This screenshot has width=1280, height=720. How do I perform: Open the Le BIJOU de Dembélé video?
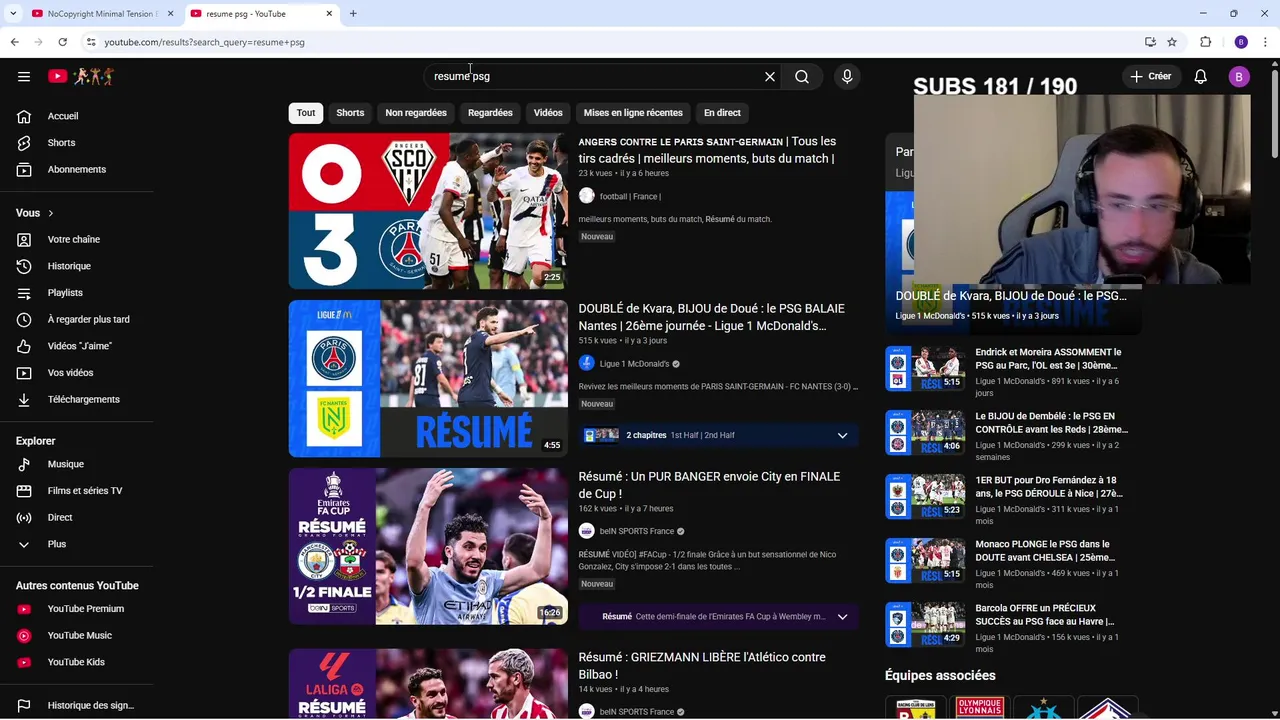point(1051,423)
